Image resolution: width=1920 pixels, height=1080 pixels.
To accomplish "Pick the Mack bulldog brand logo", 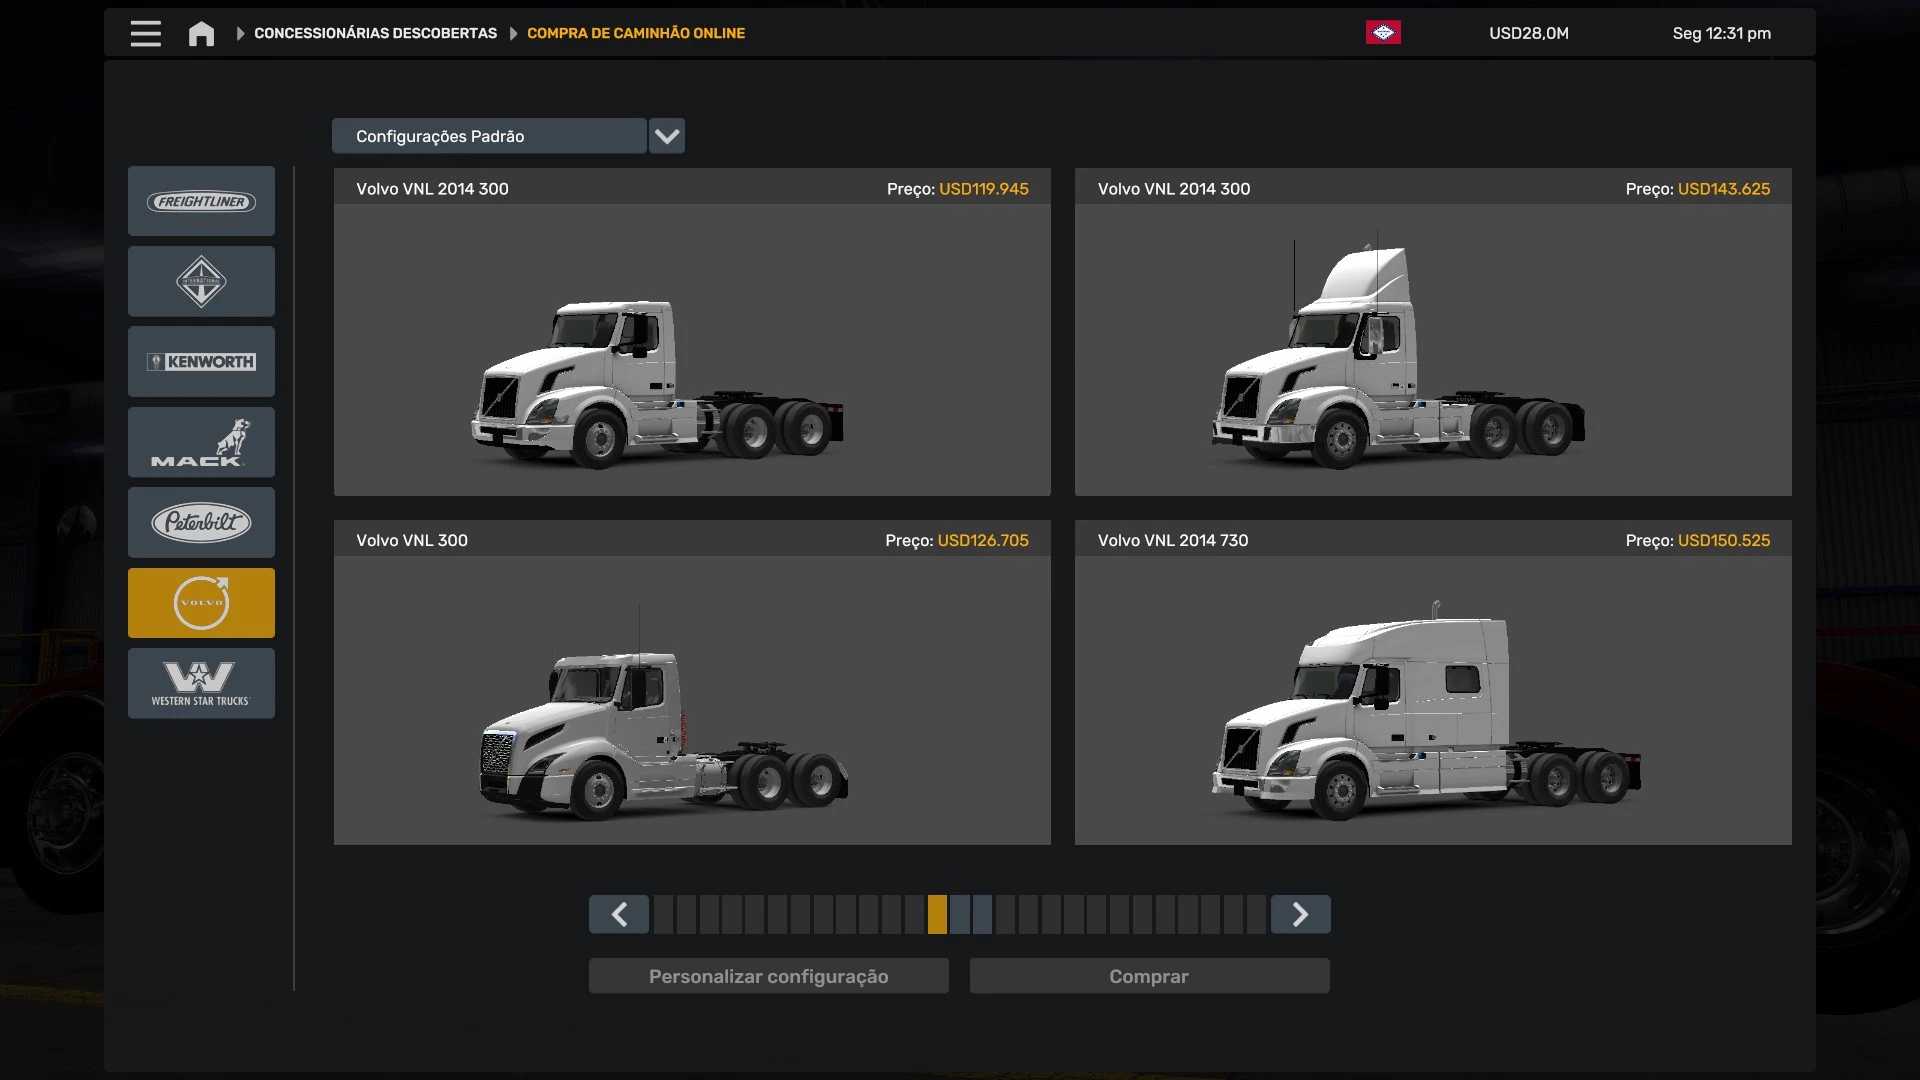I will [201, 442].
